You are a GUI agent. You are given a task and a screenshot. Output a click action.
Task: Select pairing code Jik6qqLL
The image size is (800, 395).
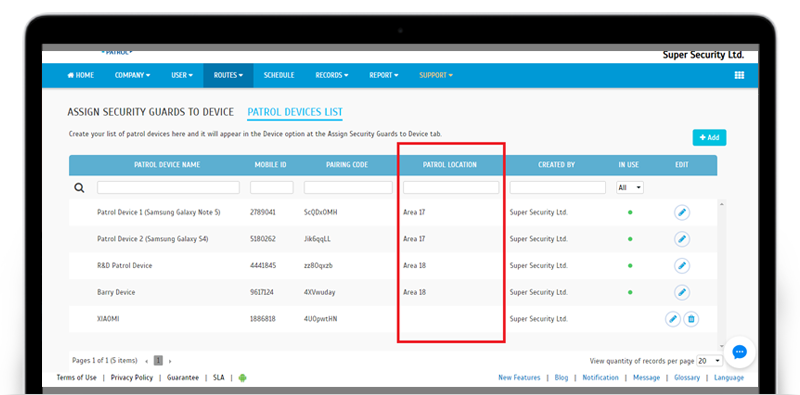[317, 239]
